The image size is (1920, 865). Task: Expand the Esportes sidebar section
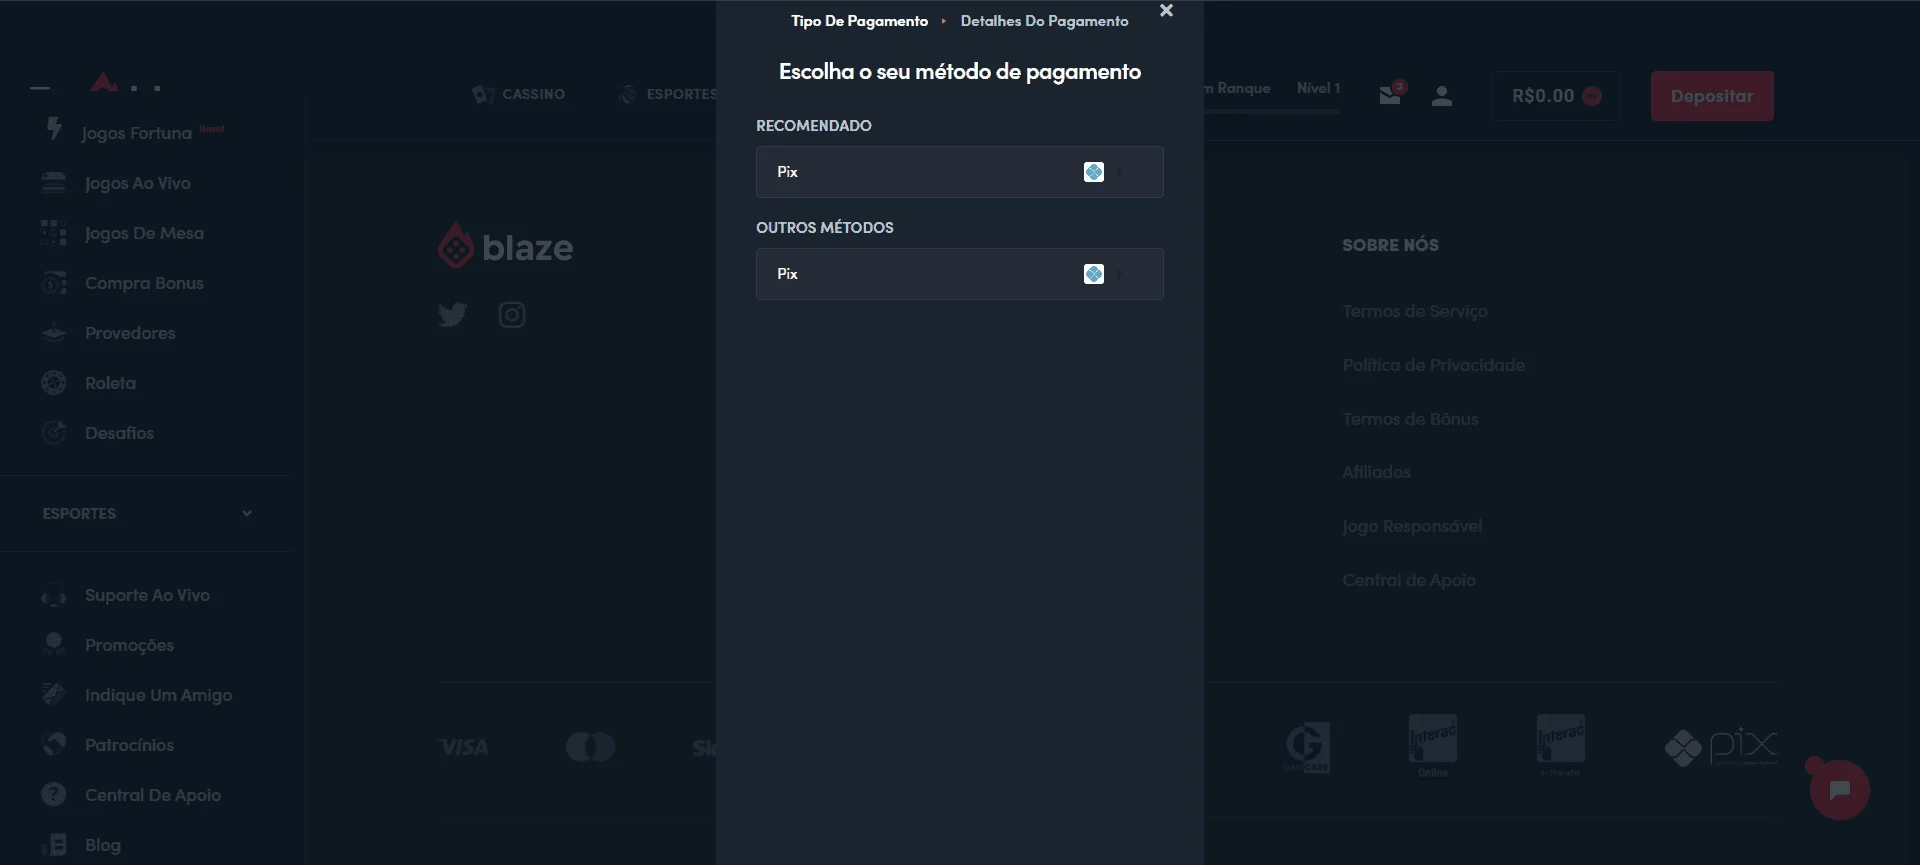[147, 513]
